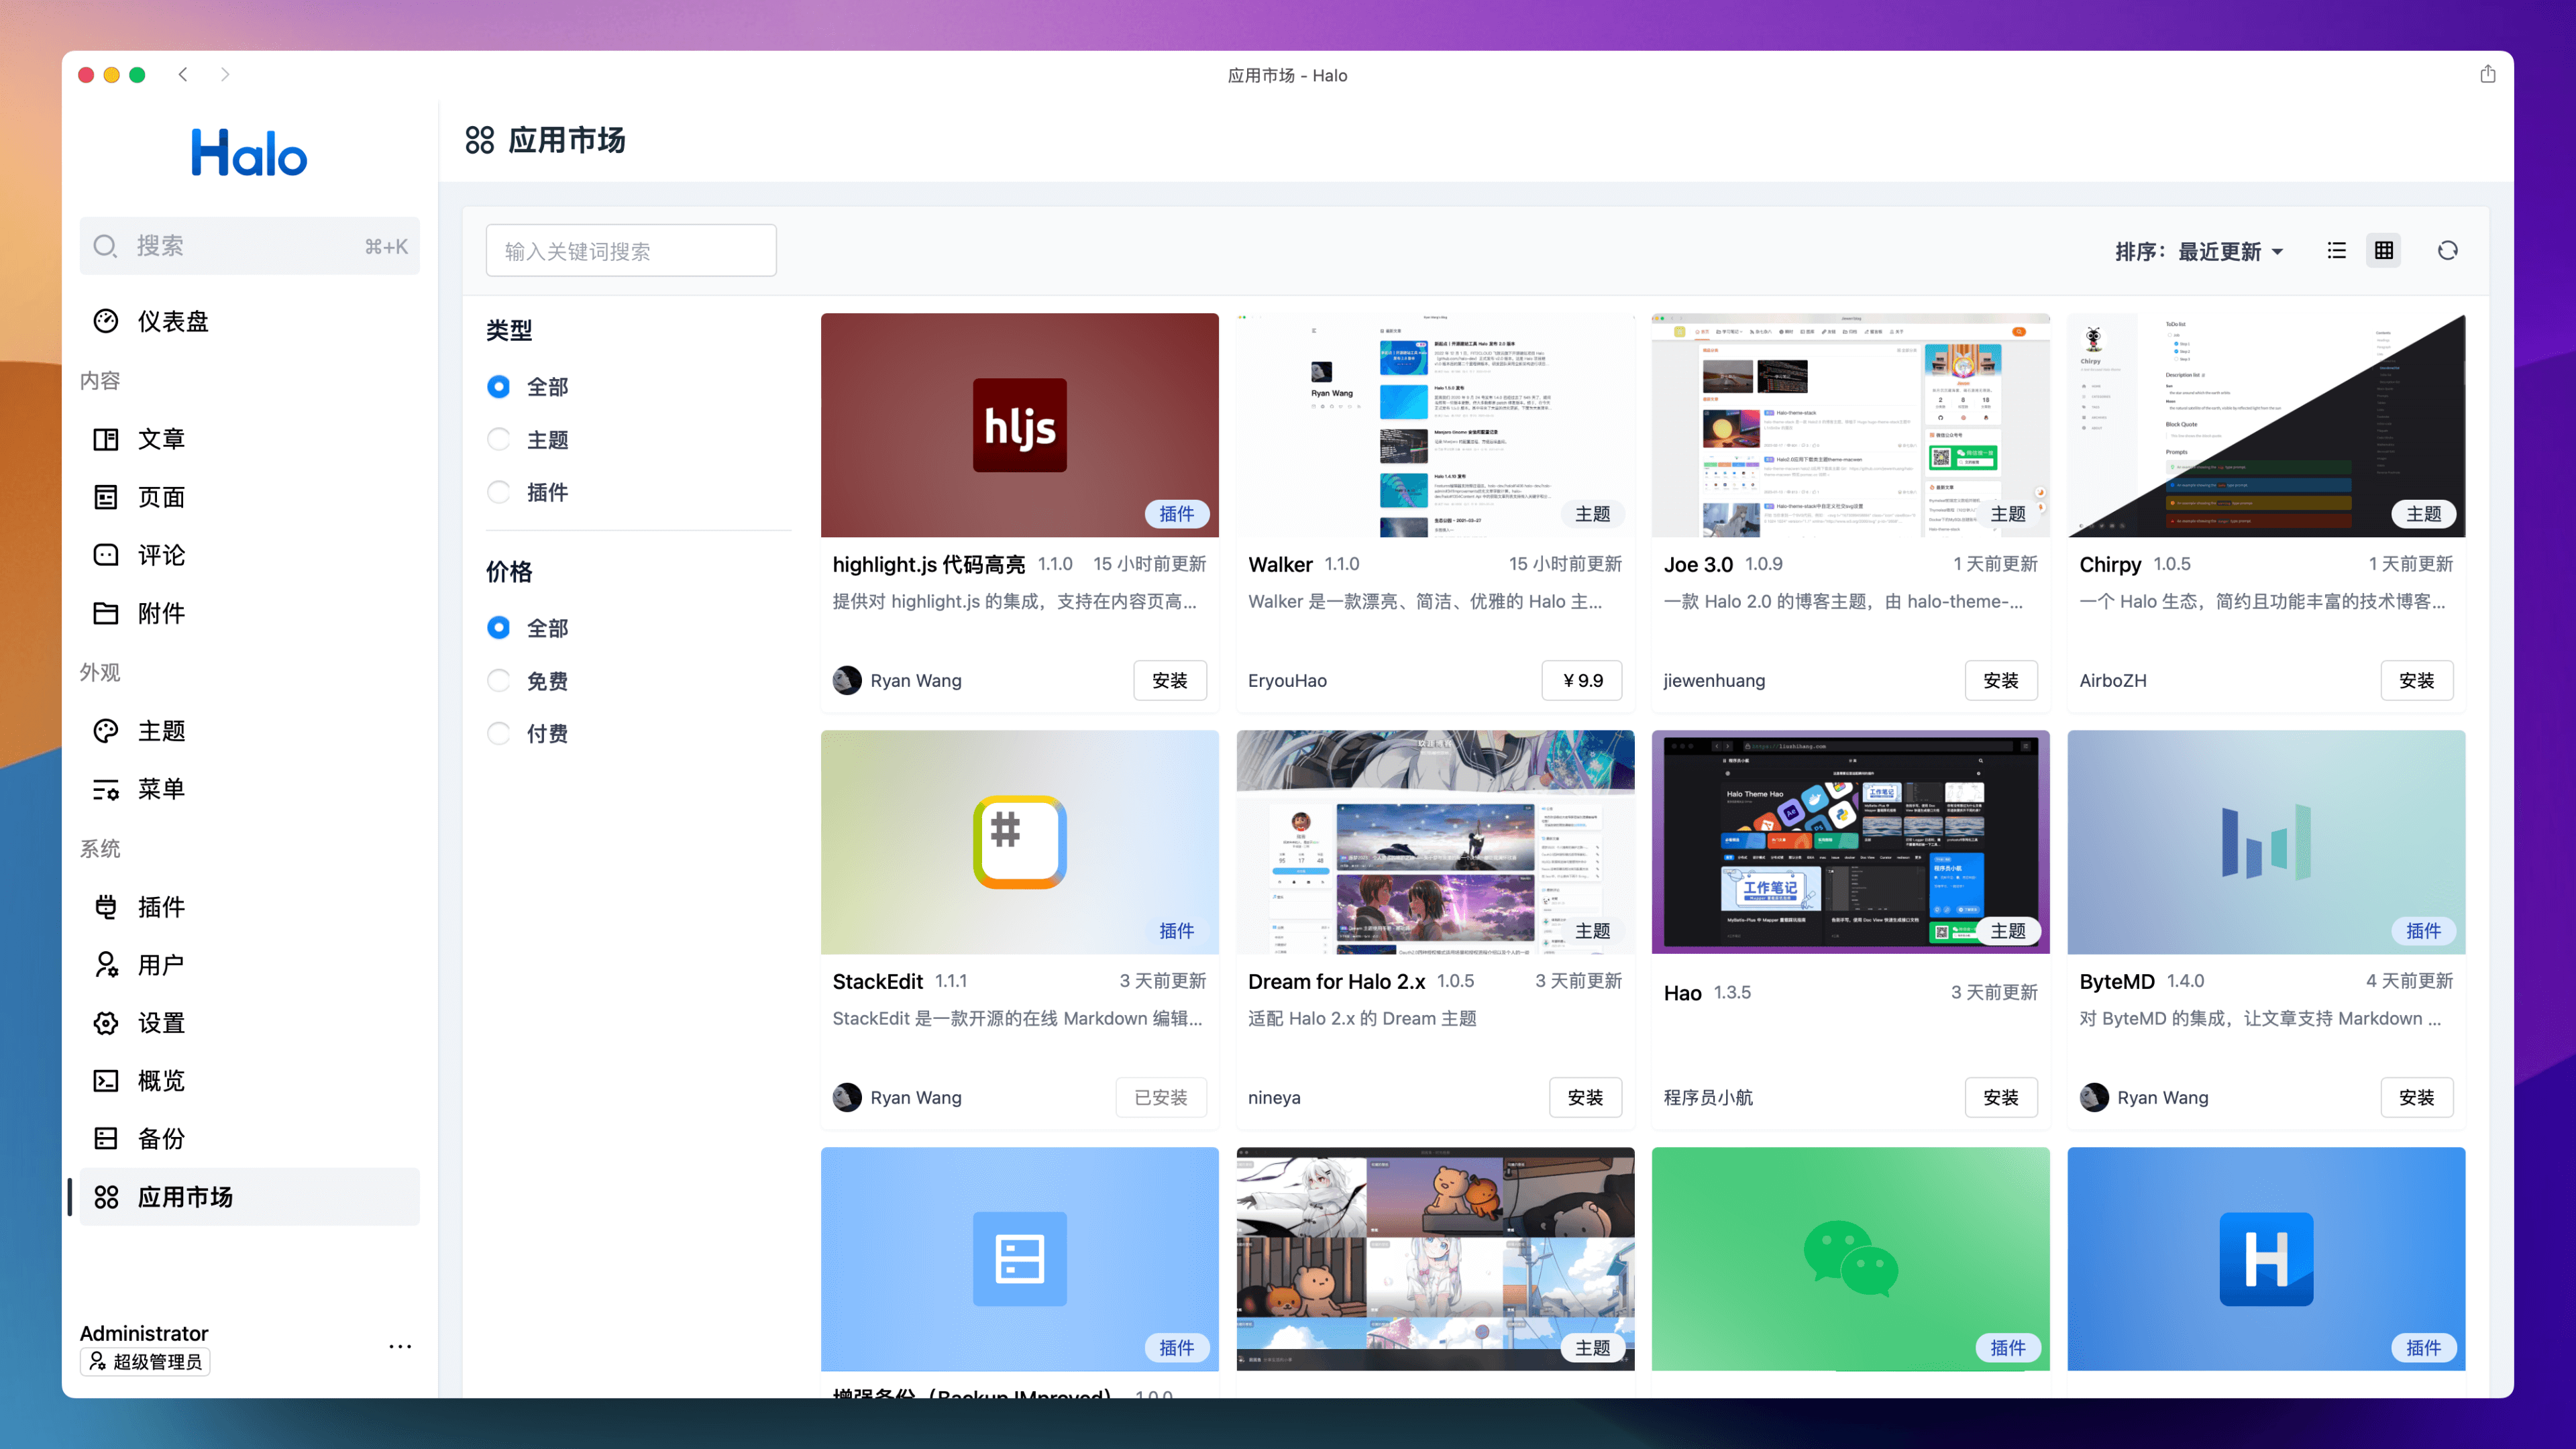The width and height of the screenshot is (2576, 1449).
Task: Install the Chirpy theme
Action: pos(2416,680)
